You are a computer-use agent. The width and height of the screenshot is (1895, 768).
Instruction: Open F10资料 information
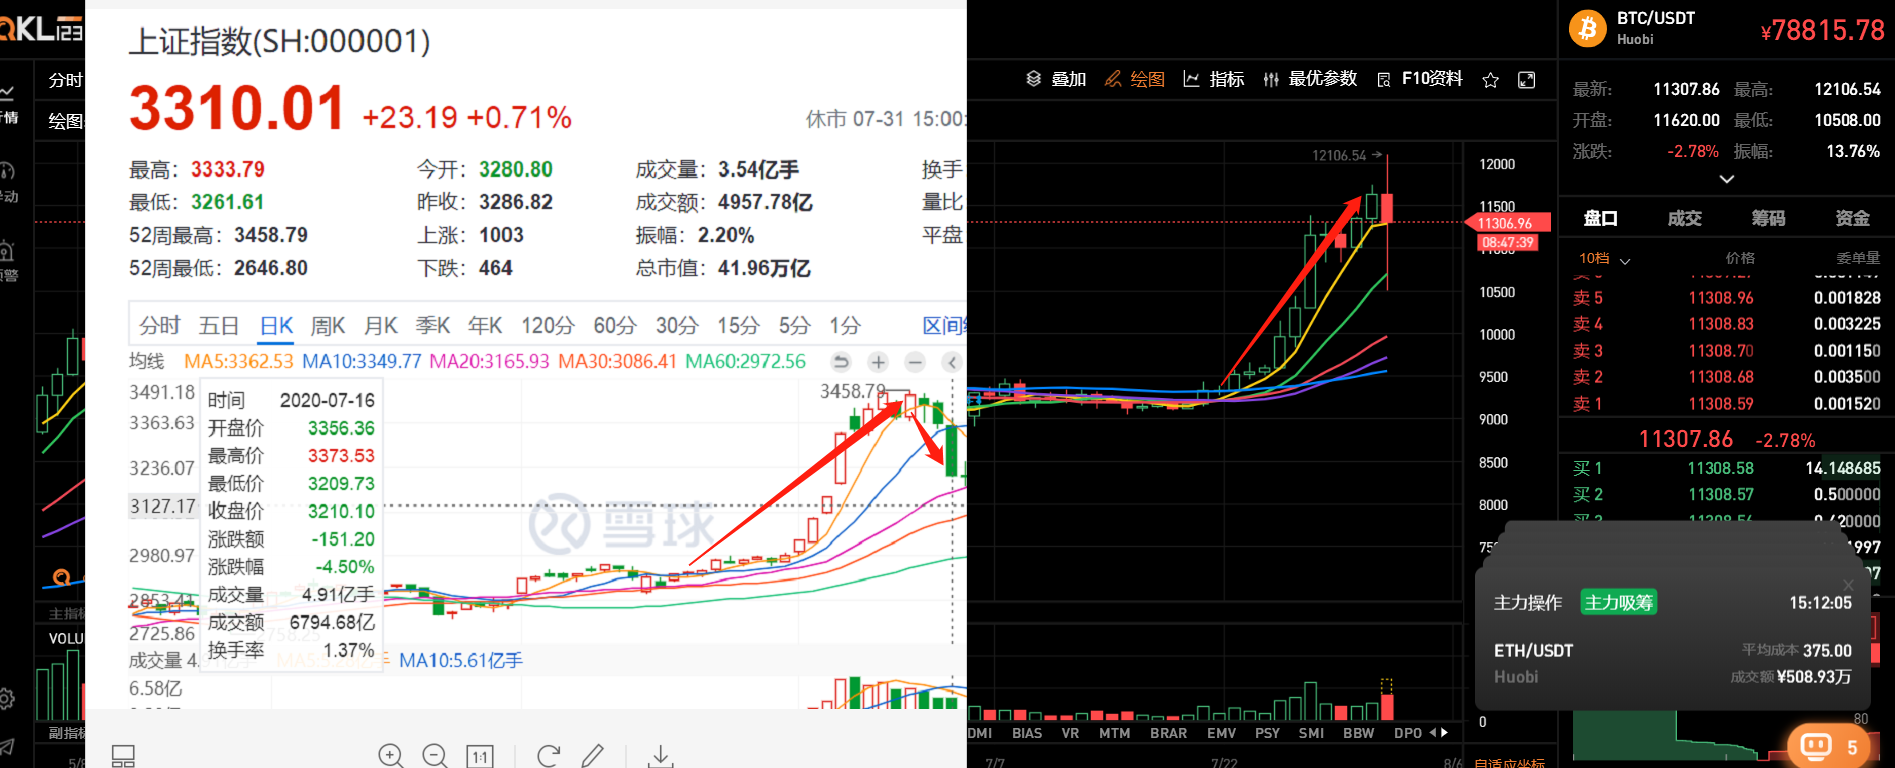pos(1420,79)
